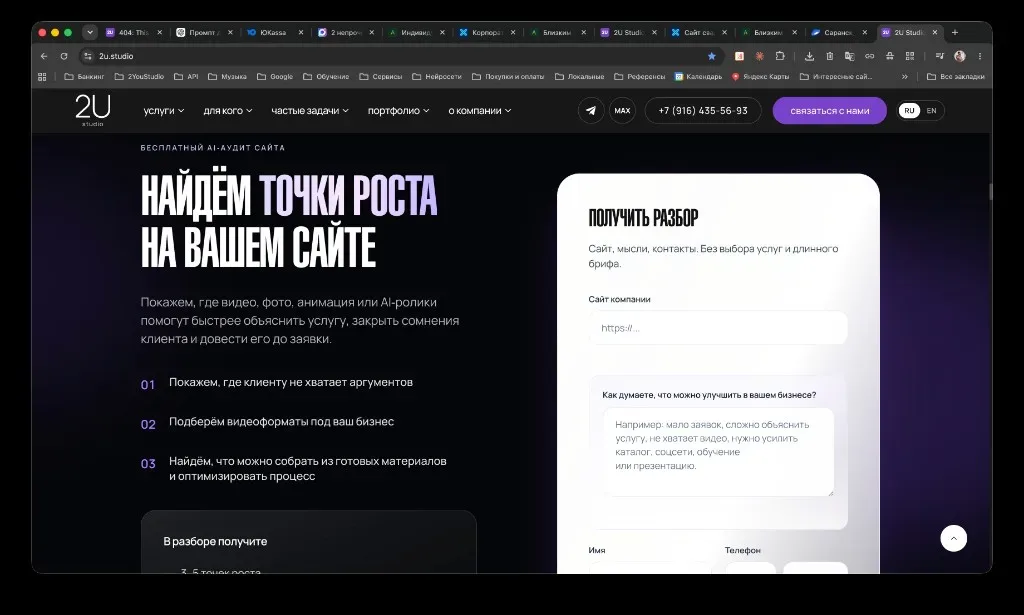
Task: Click the scroll-to-top round arrow button
Action: coord(953,538)
